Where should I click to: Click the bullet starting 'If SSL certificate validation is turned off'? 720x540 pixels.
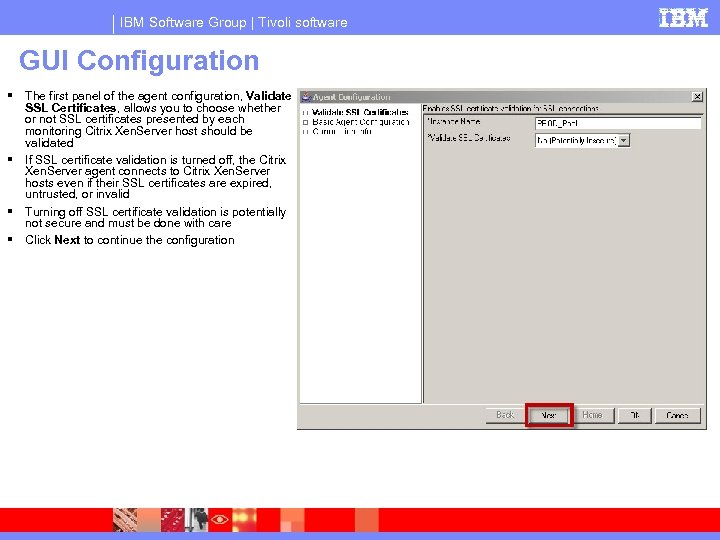(155, 177)
